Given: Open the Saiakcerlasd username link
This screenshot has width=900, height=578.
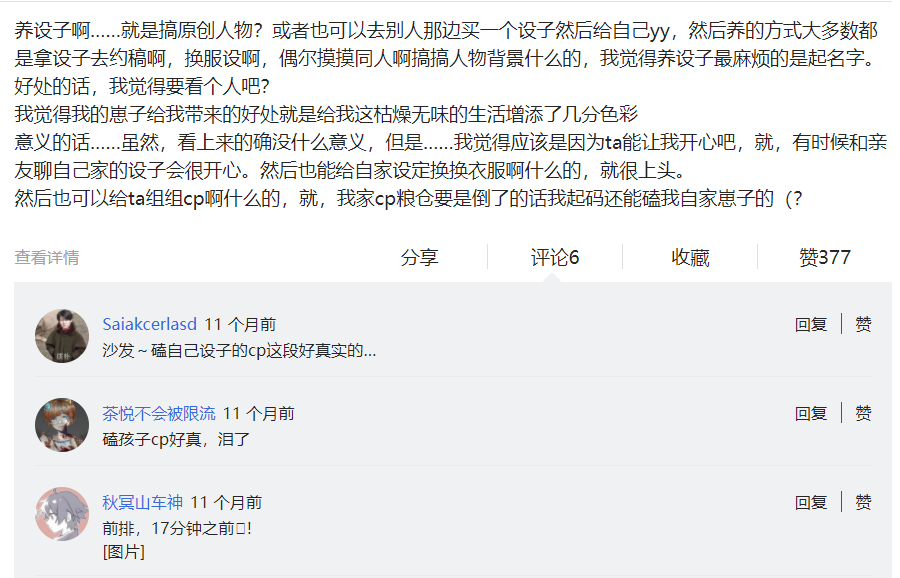Looking at the screenshot, I should coord(150,324).
